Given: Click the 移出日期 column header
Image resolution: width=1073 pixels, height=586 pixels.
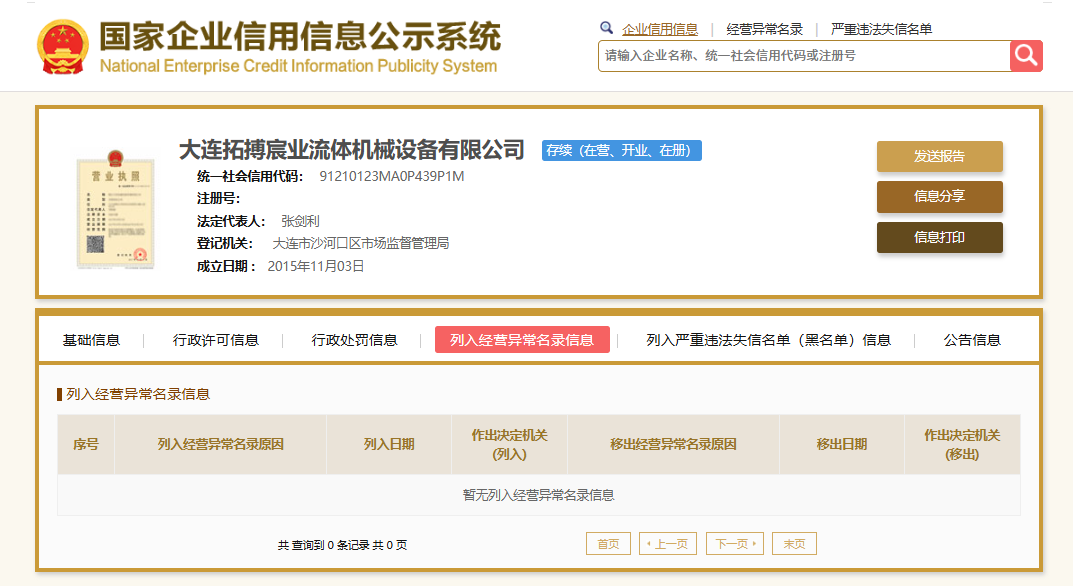Looking at the screenshot, I should [x=842, y=444].
